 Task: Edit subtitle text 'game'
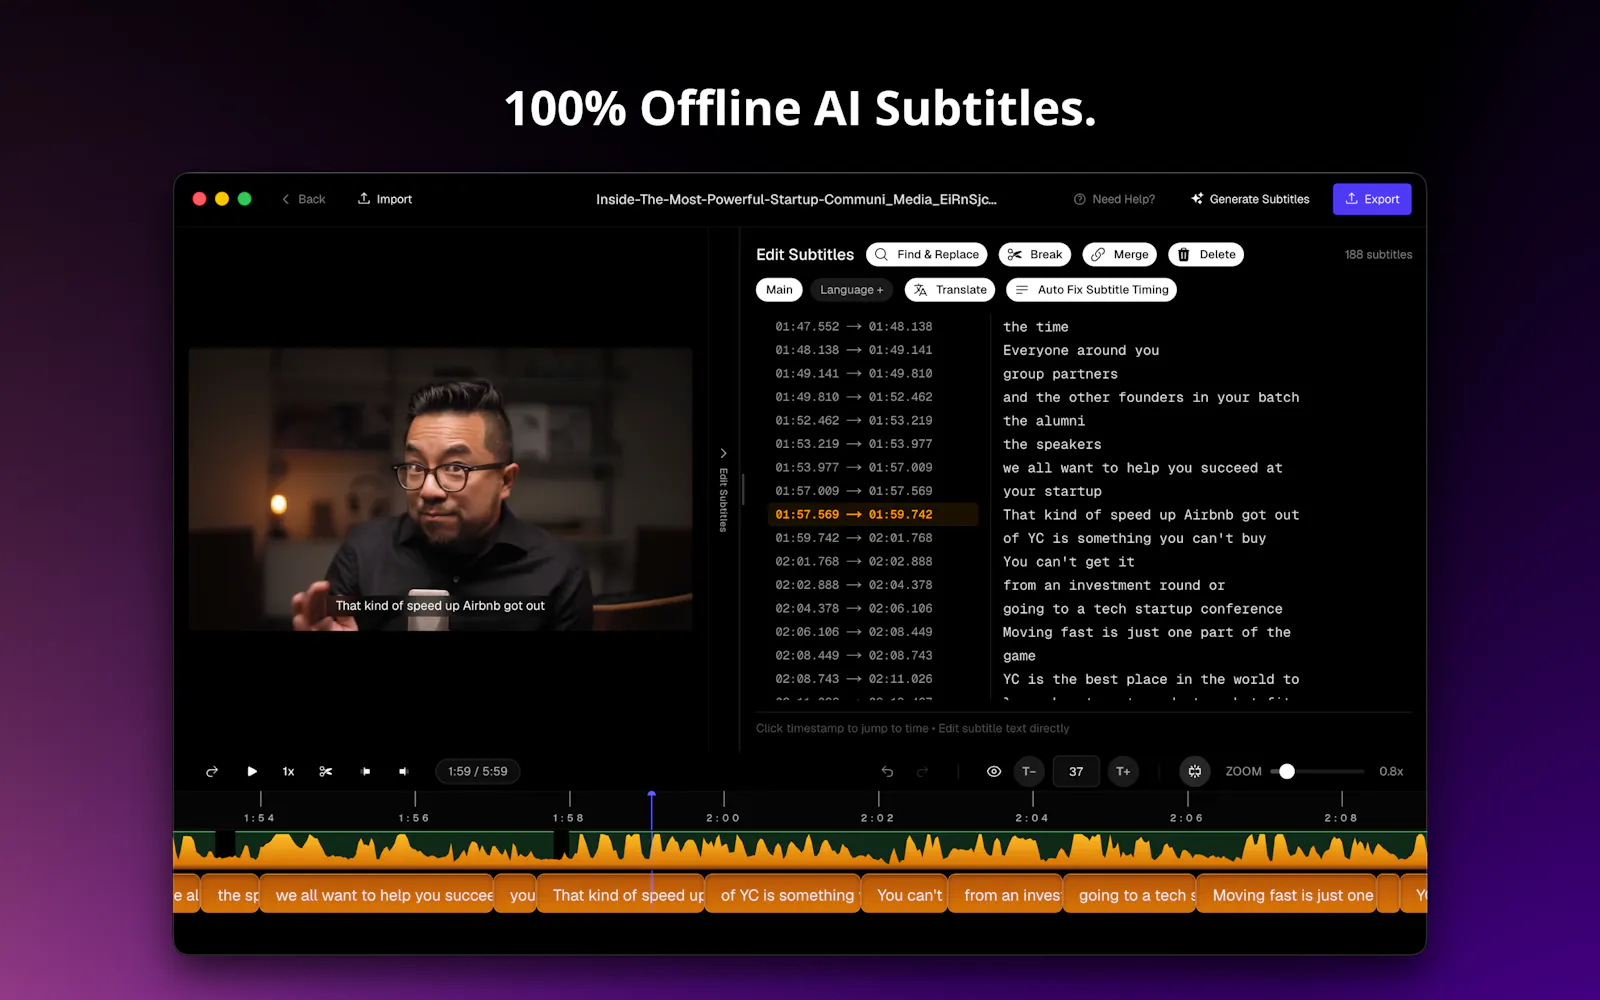click(x=1019, y=656)
